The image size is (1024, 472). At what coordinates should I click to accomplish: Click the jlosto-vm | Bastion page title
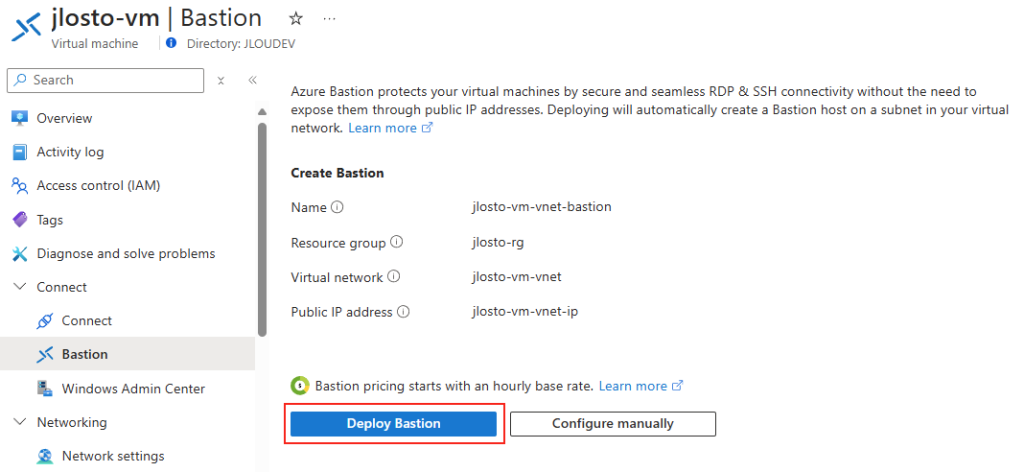(156, 18)
